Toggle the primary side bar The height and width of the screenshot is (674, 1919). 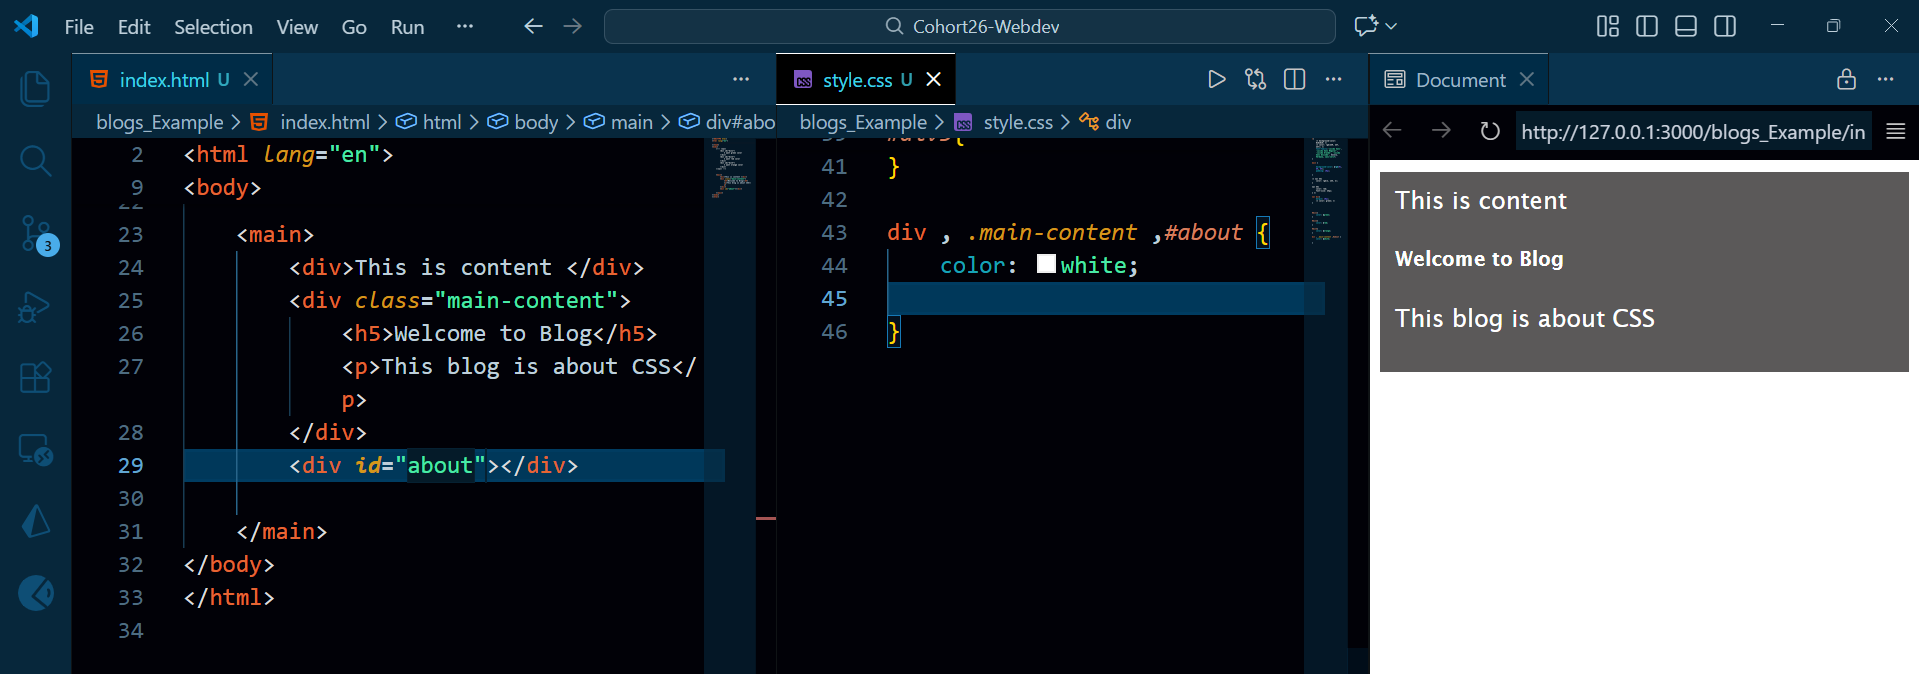(1647, 26)
